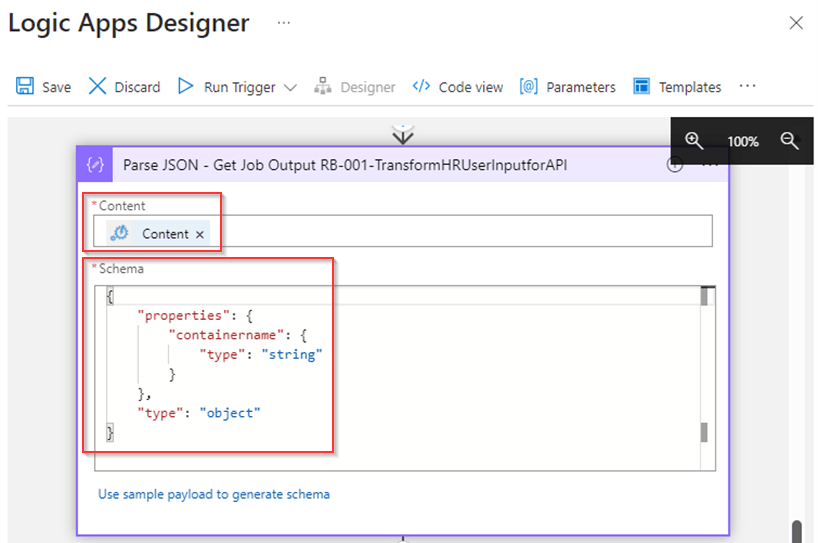Screen dimensions: 818x543
Task: Expand the Run Trigger dropdown chevron
Action: [x=290, y=88]
